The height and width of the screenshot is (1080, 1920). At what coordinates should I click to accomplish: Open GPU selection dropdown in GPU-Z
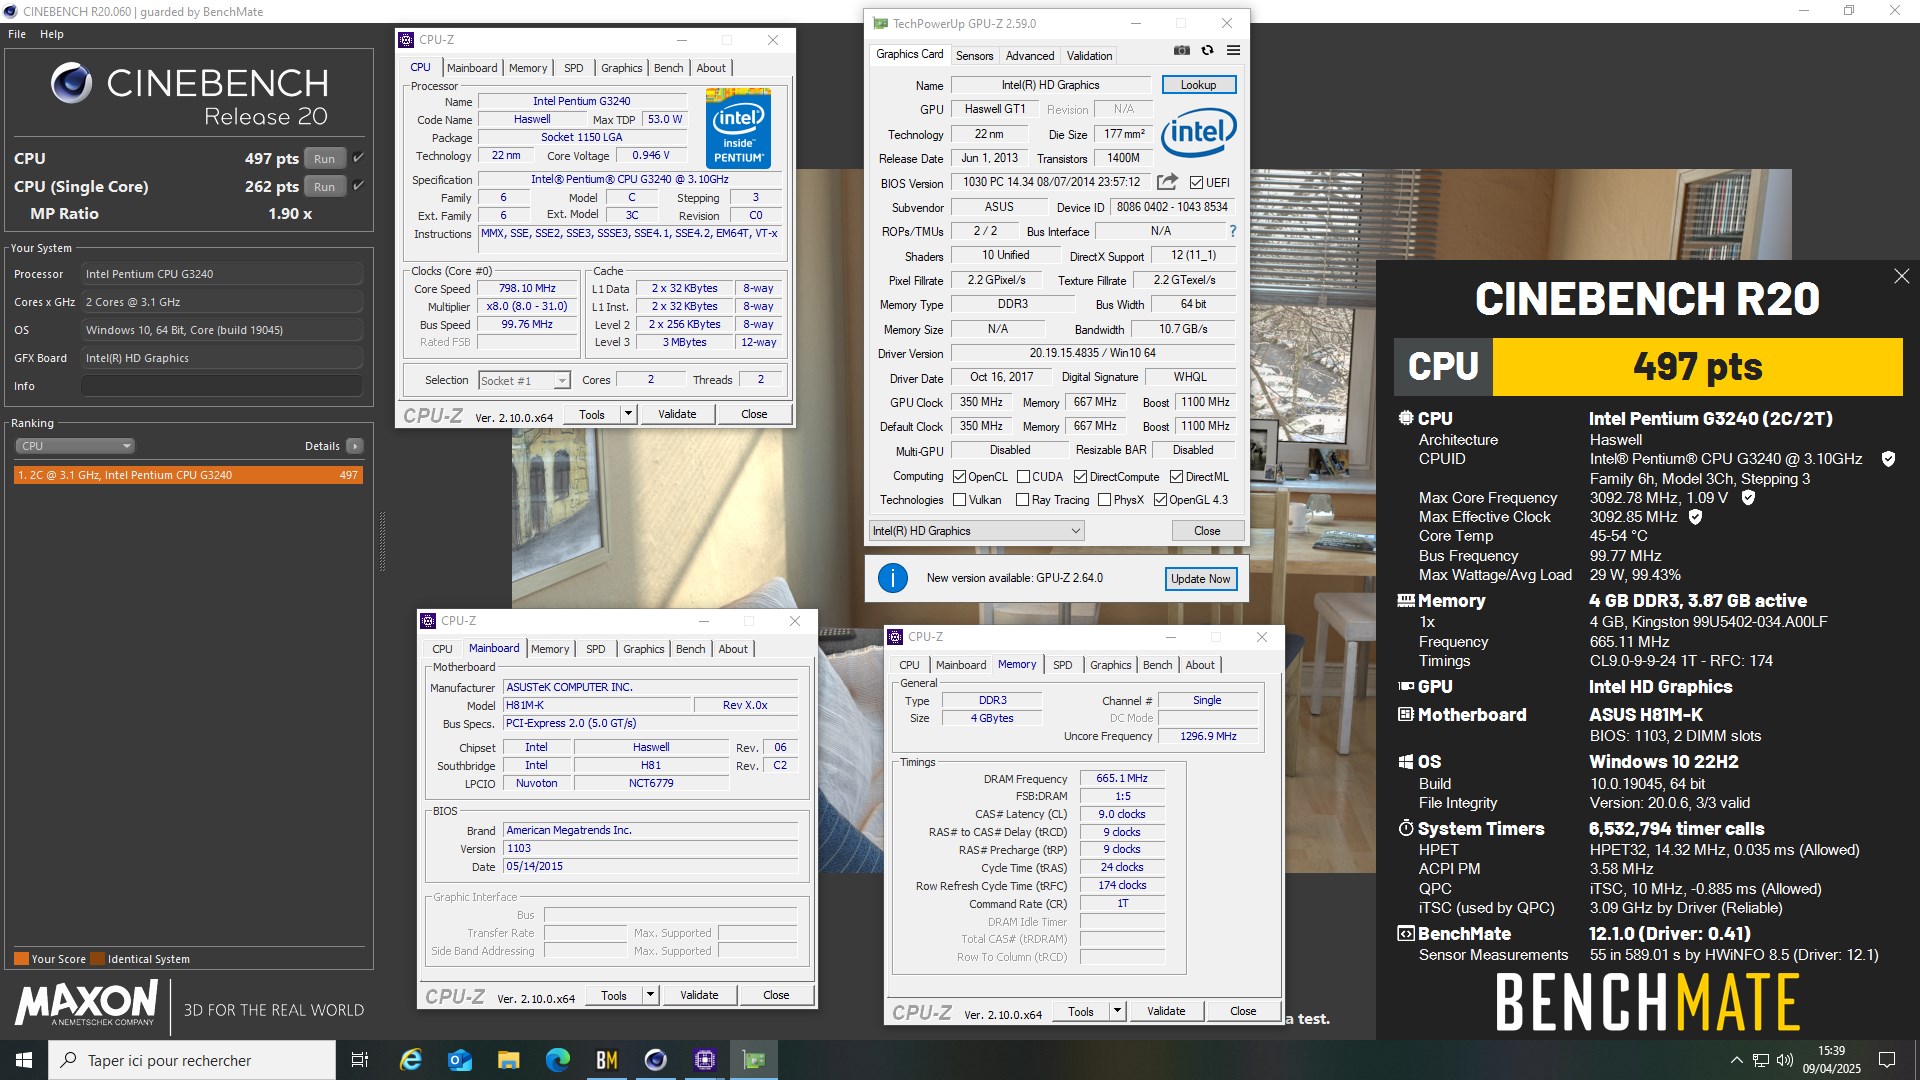tap(976, 531)
